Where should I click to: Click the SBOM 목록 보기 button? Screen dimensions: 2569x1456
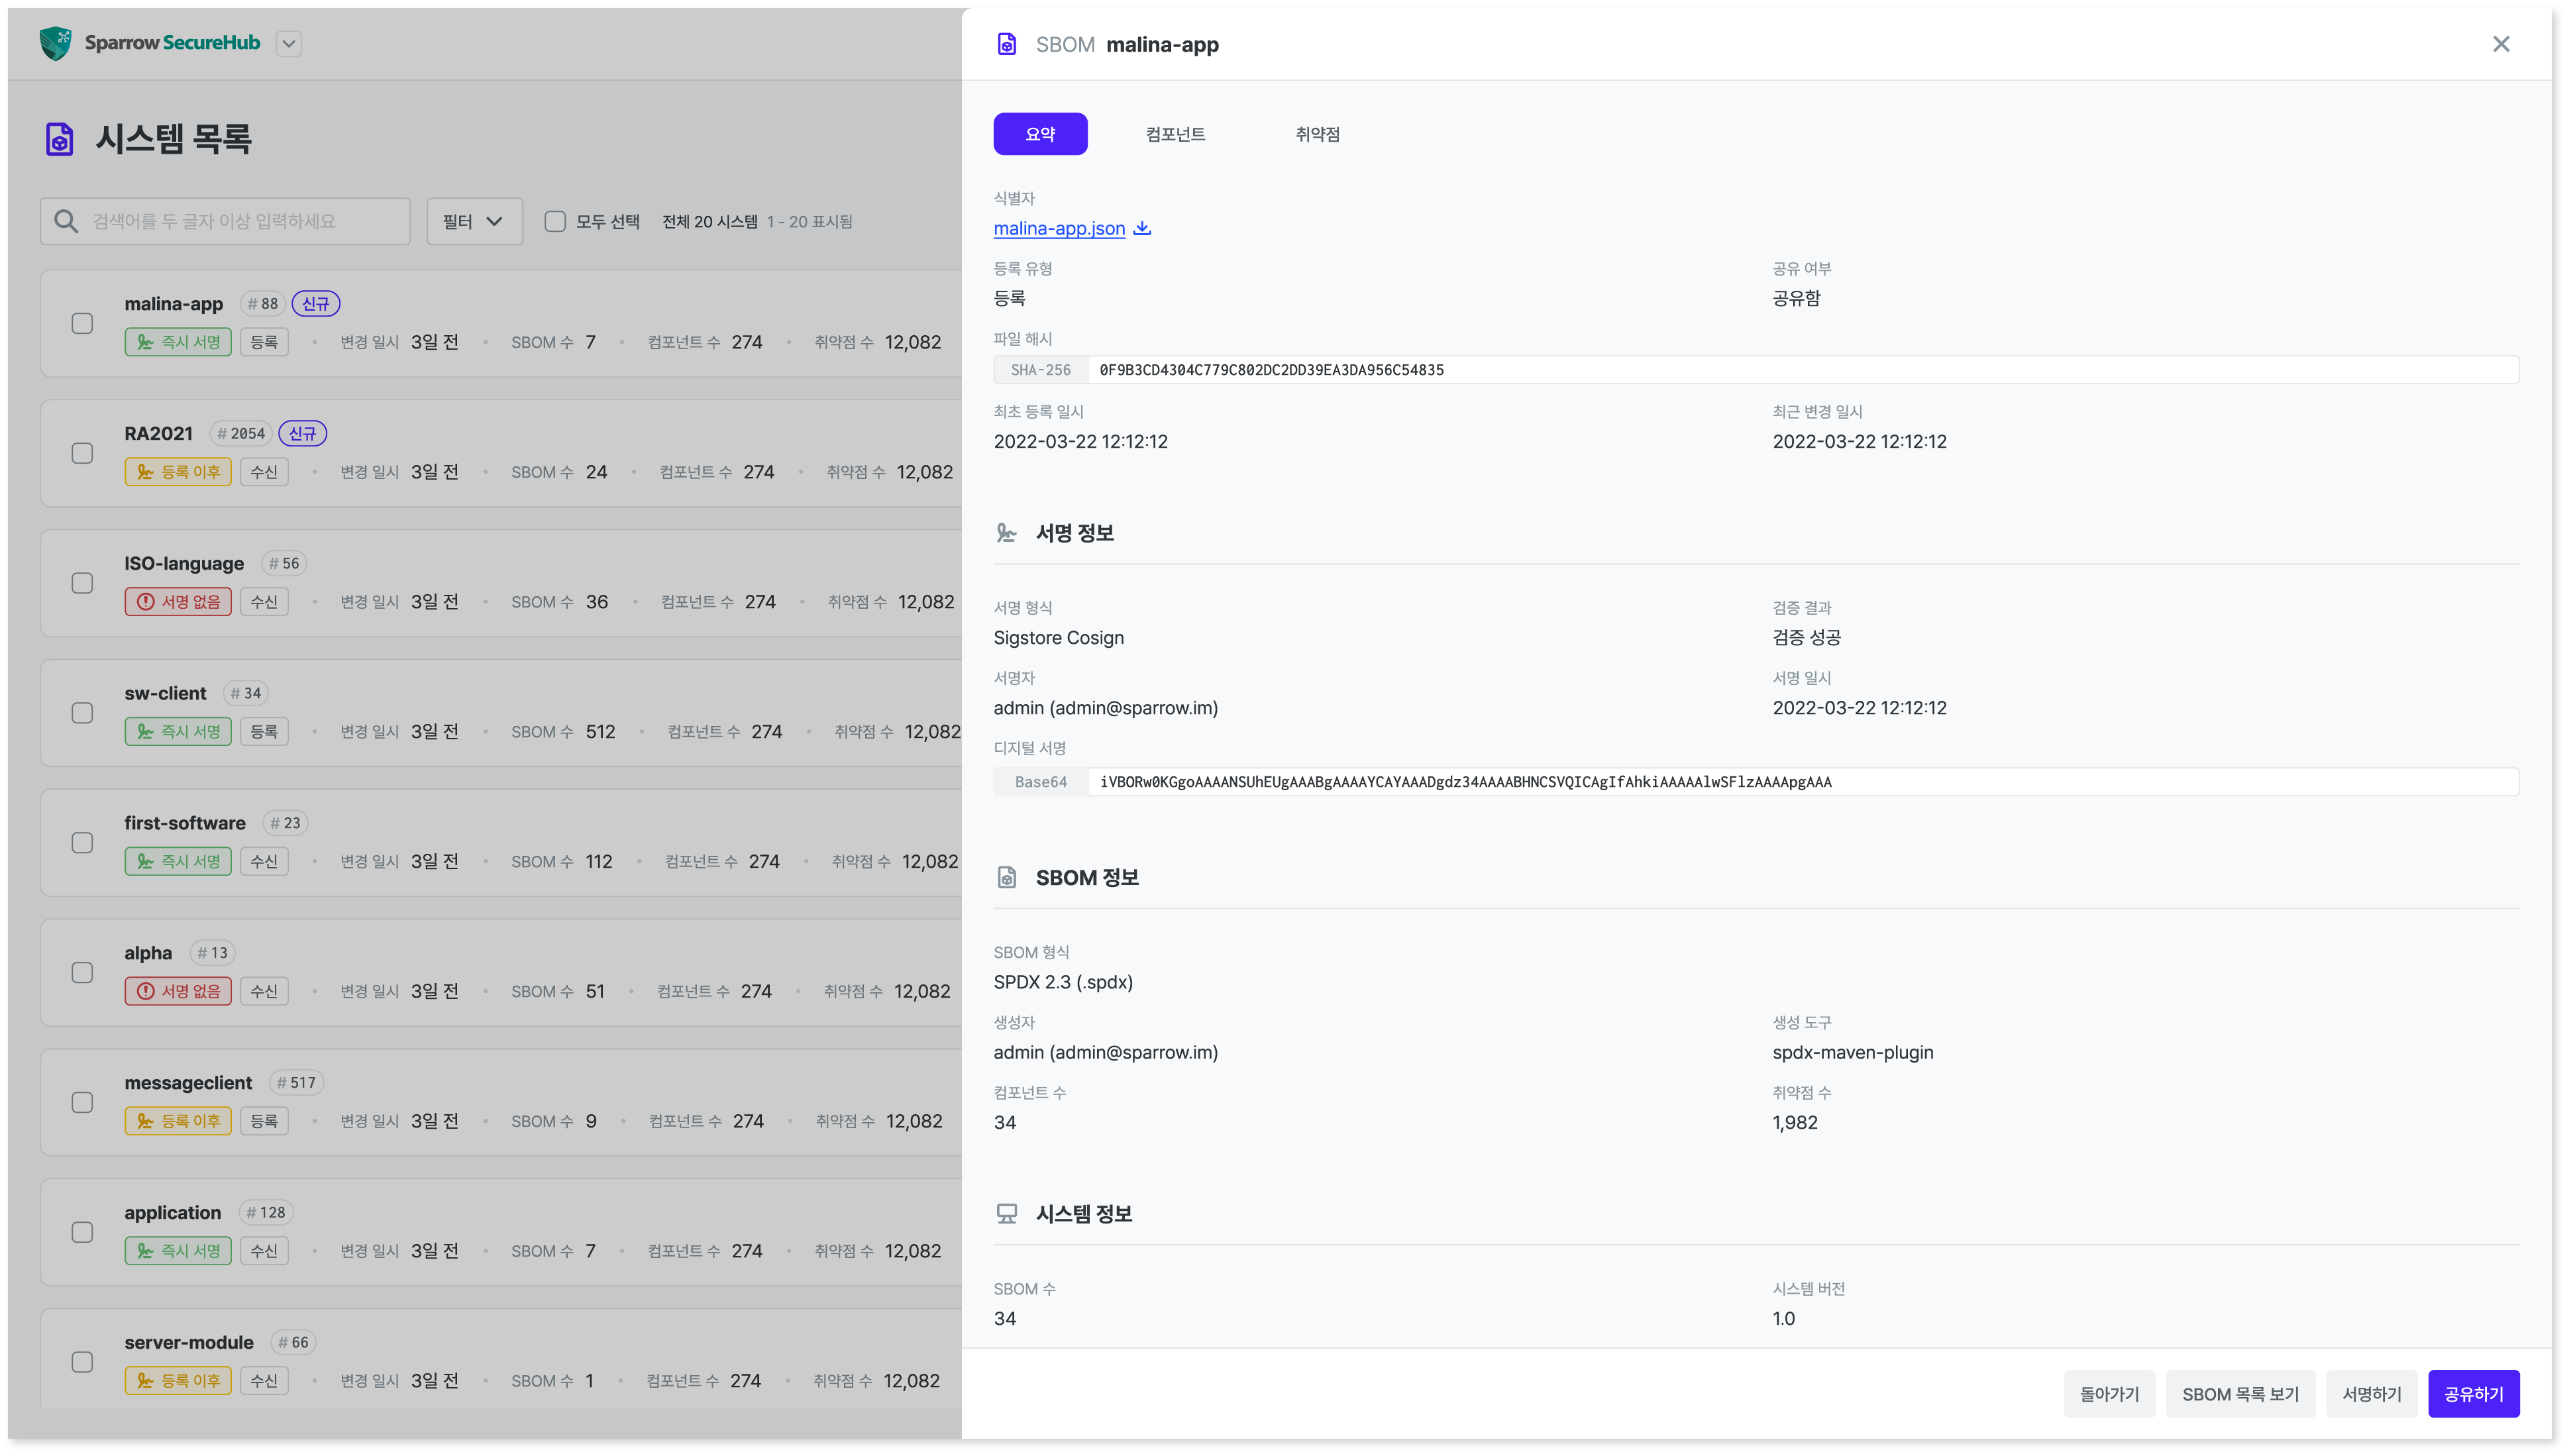pos(2240,1393)
